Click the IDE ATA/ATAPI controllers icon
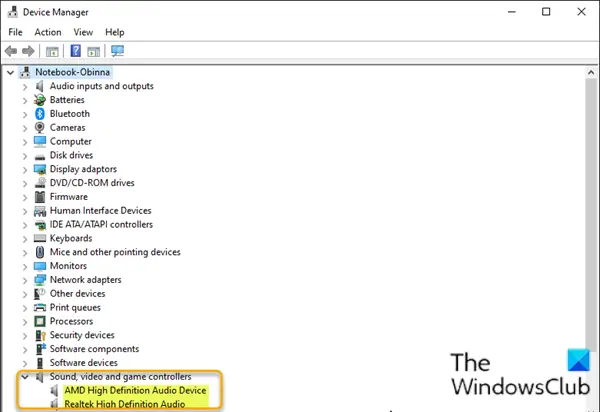The height and width of the screenshot is (412, 600). pyautogui.click(x=40, y=225)
